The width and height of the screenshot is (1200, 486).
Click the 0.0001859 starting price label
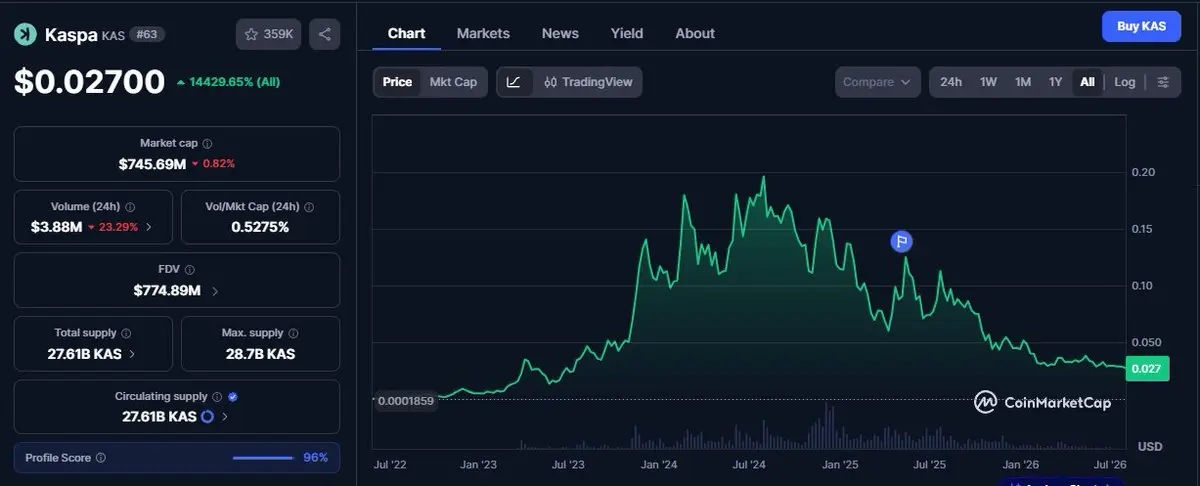406,401
